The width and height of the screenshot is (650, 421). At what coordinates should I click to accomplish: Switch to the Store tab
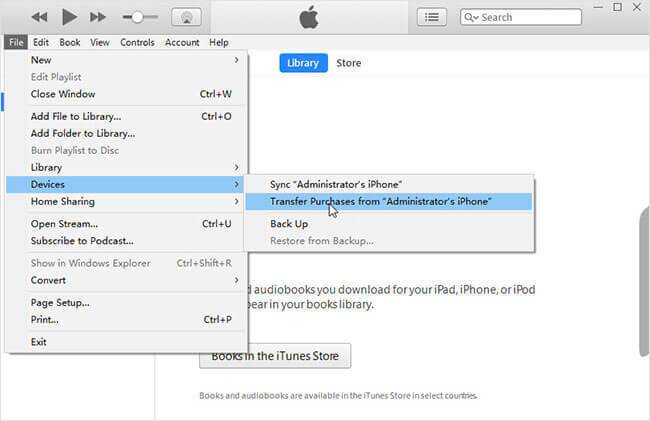pyautogui.click(x=348, y=63)
